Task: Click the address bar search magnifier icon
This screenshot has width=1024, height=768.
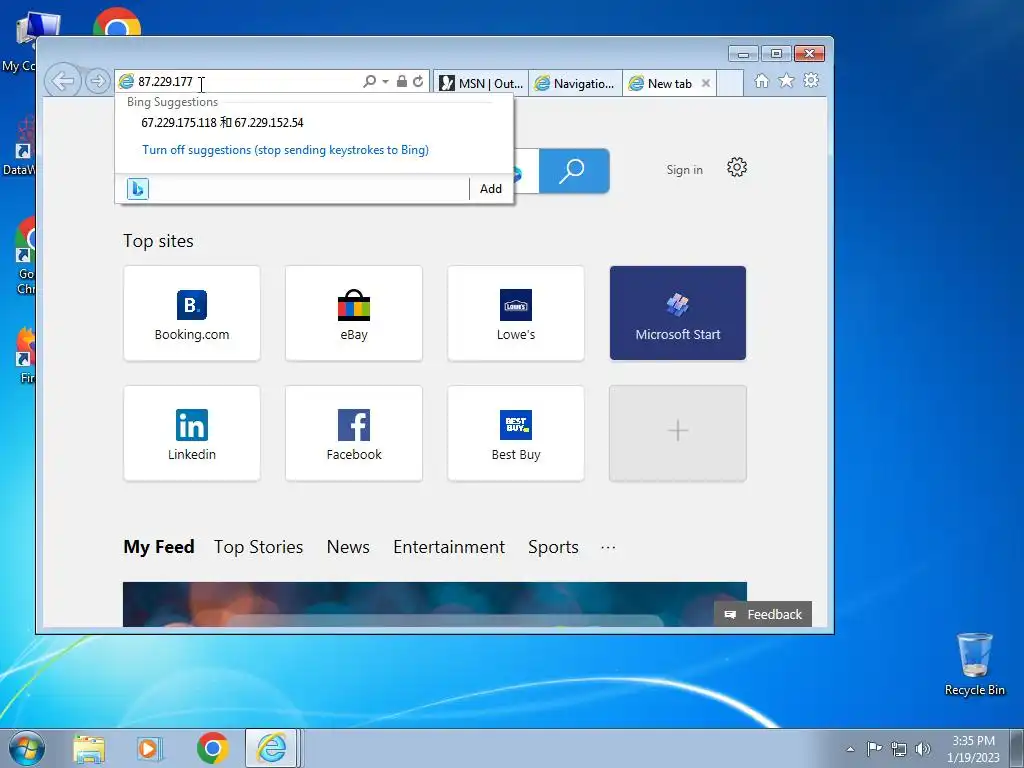Action: 370,82
